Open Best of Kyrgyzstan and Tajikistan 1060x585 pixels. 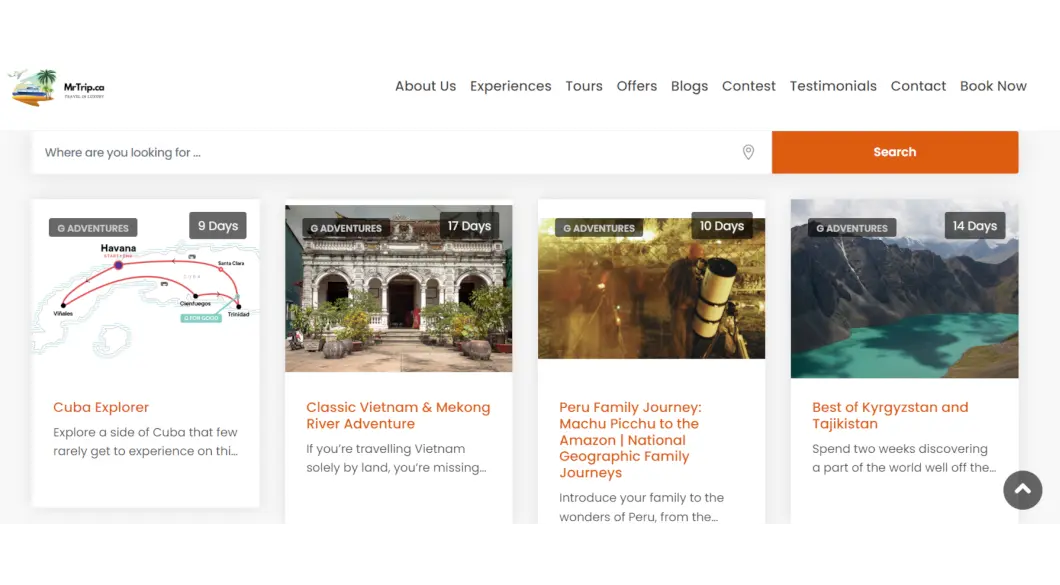pos(890,415)
